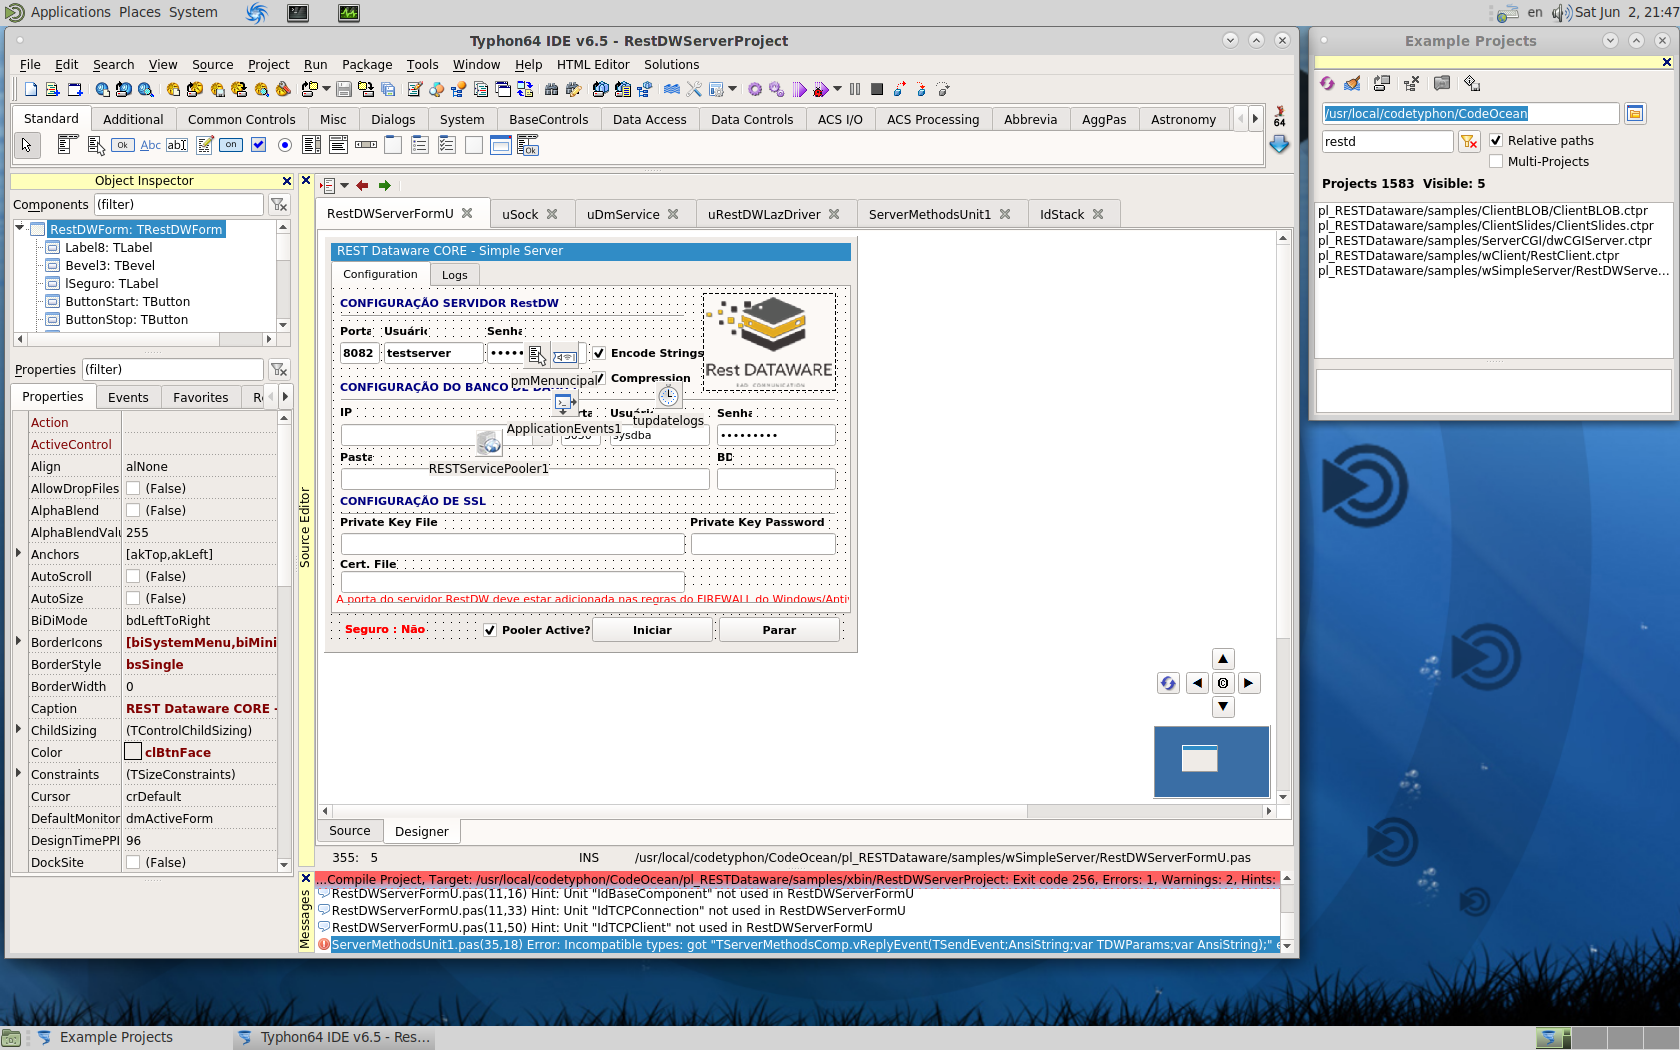Toggle the AllowDropFiles property checkbox

(x=133, y=489)
